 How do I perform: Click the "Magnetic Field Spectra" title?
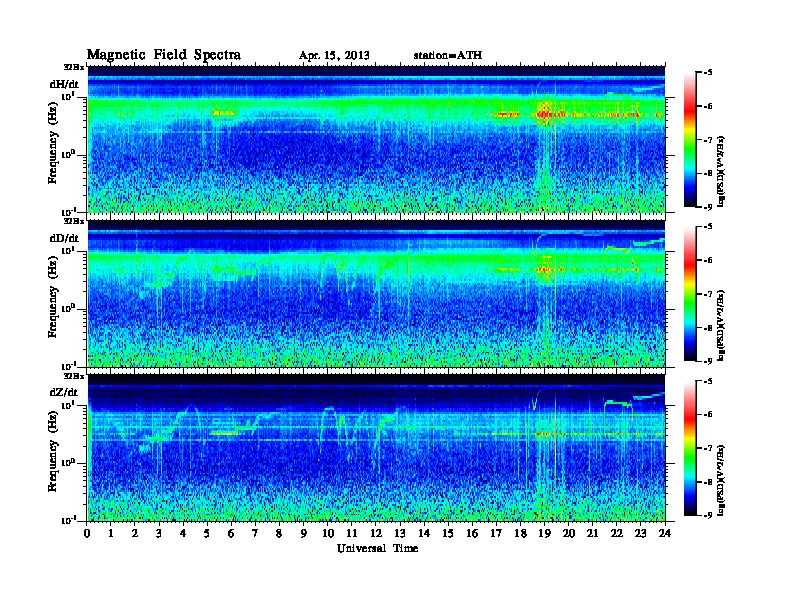click(x=164, y=55)
